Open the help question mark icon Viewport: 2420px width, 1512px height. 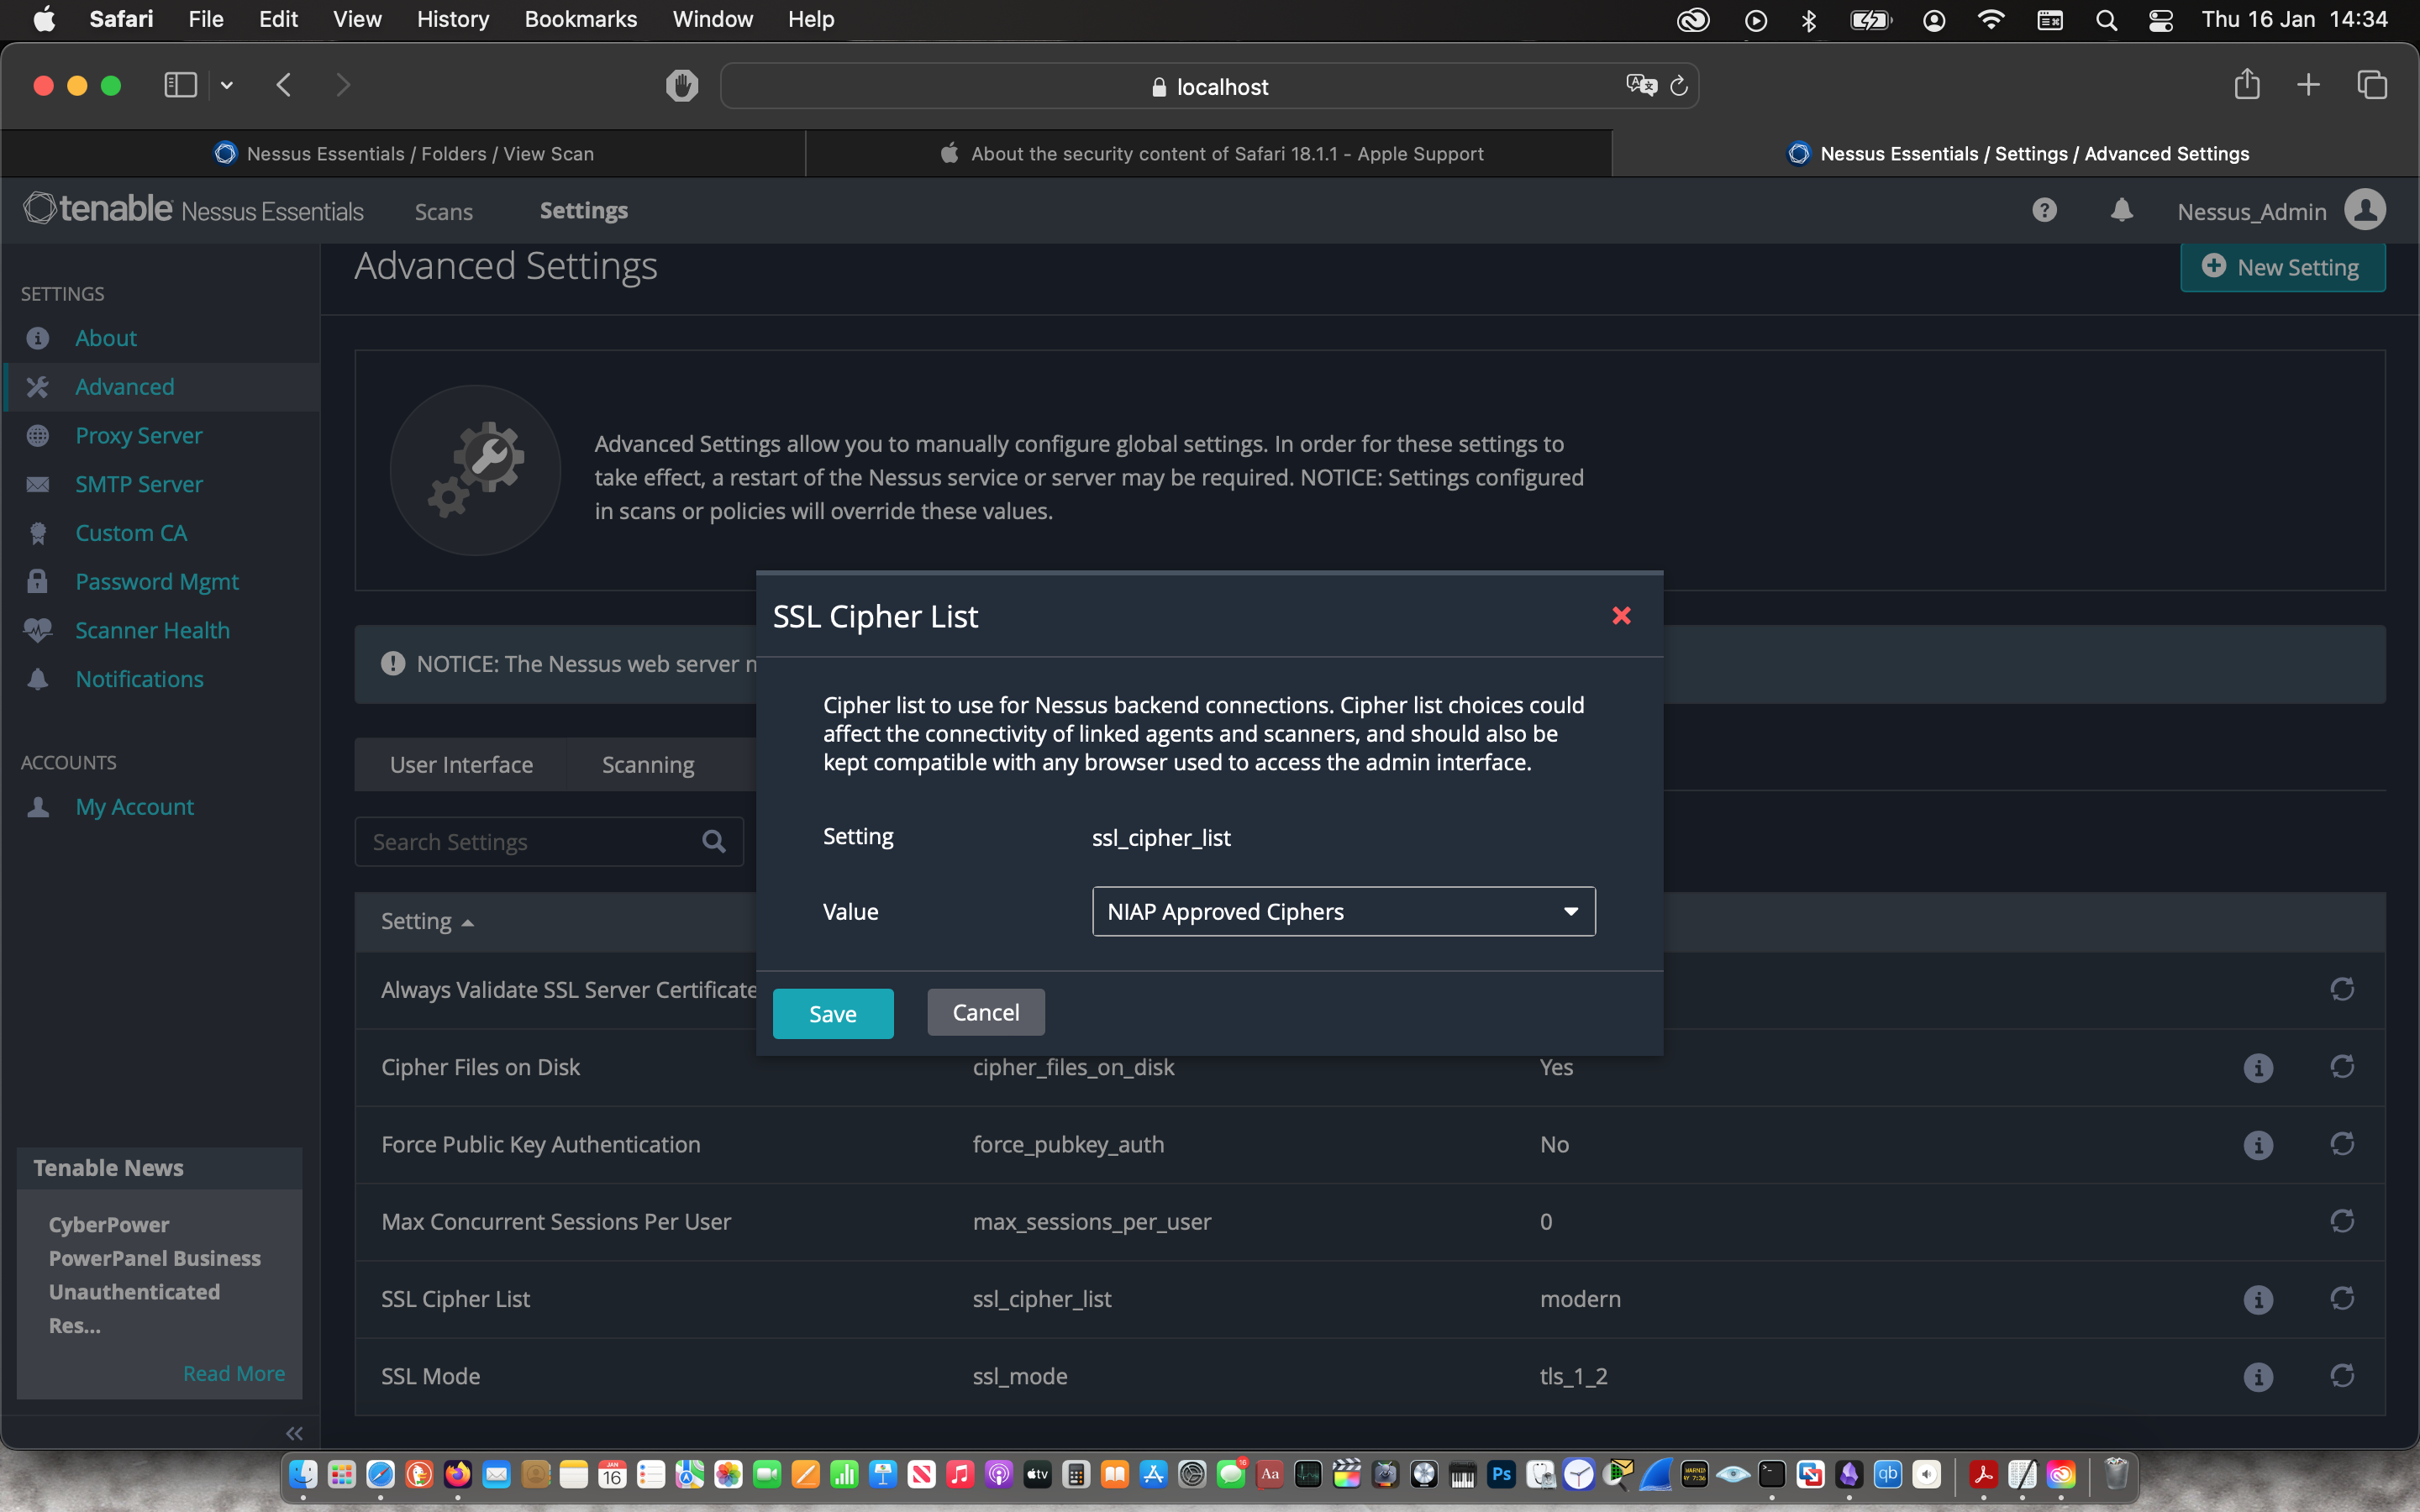pos(2044,211)
